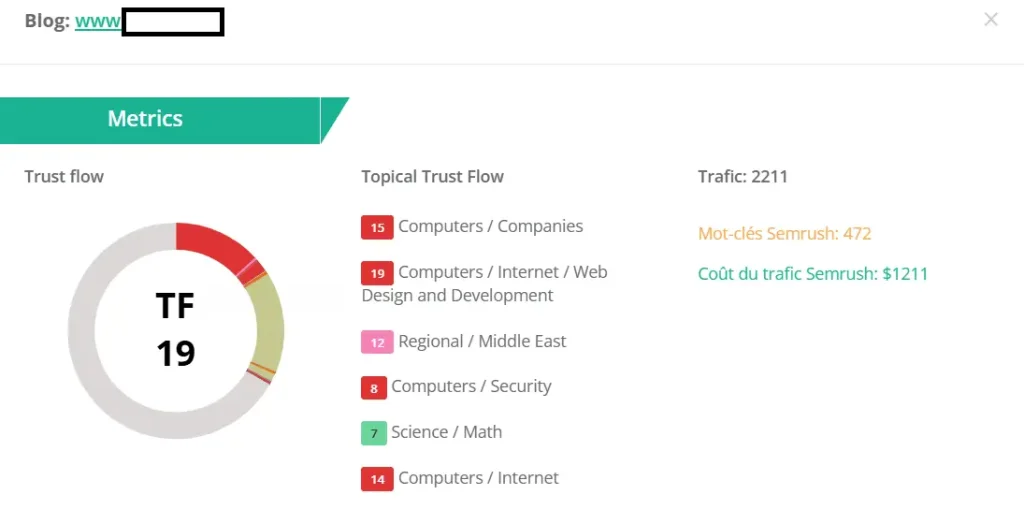
Task: Click the Mot-clés Semrush: 472 text
Action: [784, 234]
